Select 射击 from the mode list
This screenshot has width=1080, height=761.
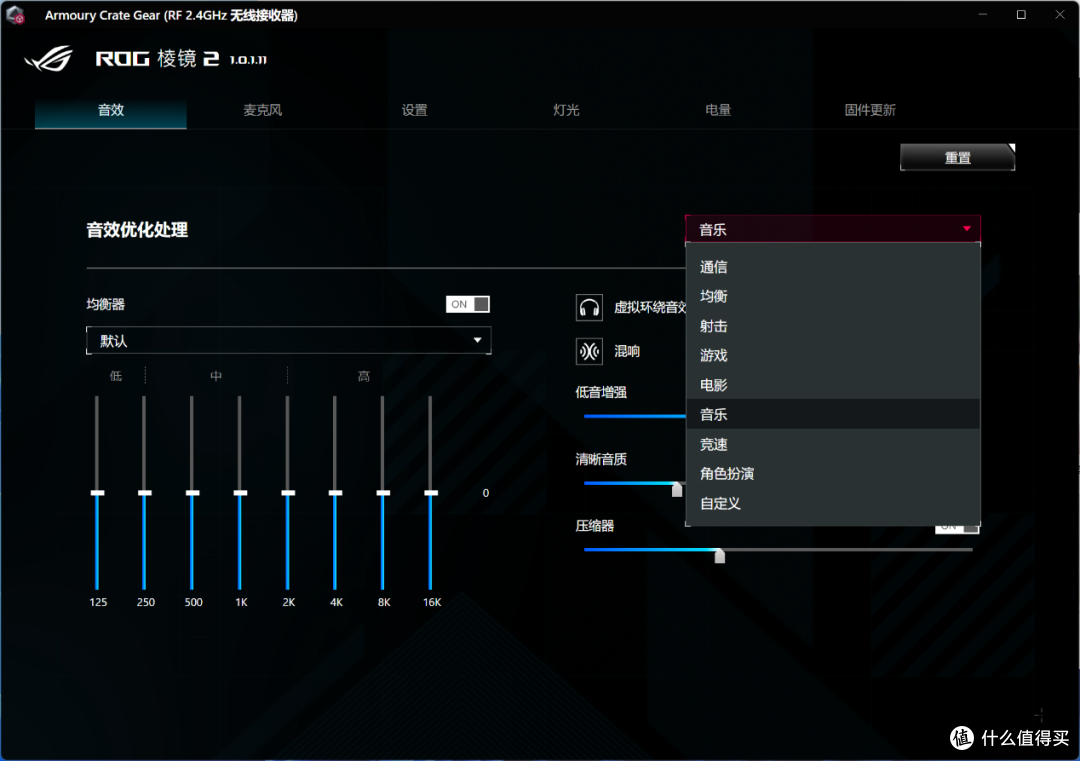click(833, 326)
